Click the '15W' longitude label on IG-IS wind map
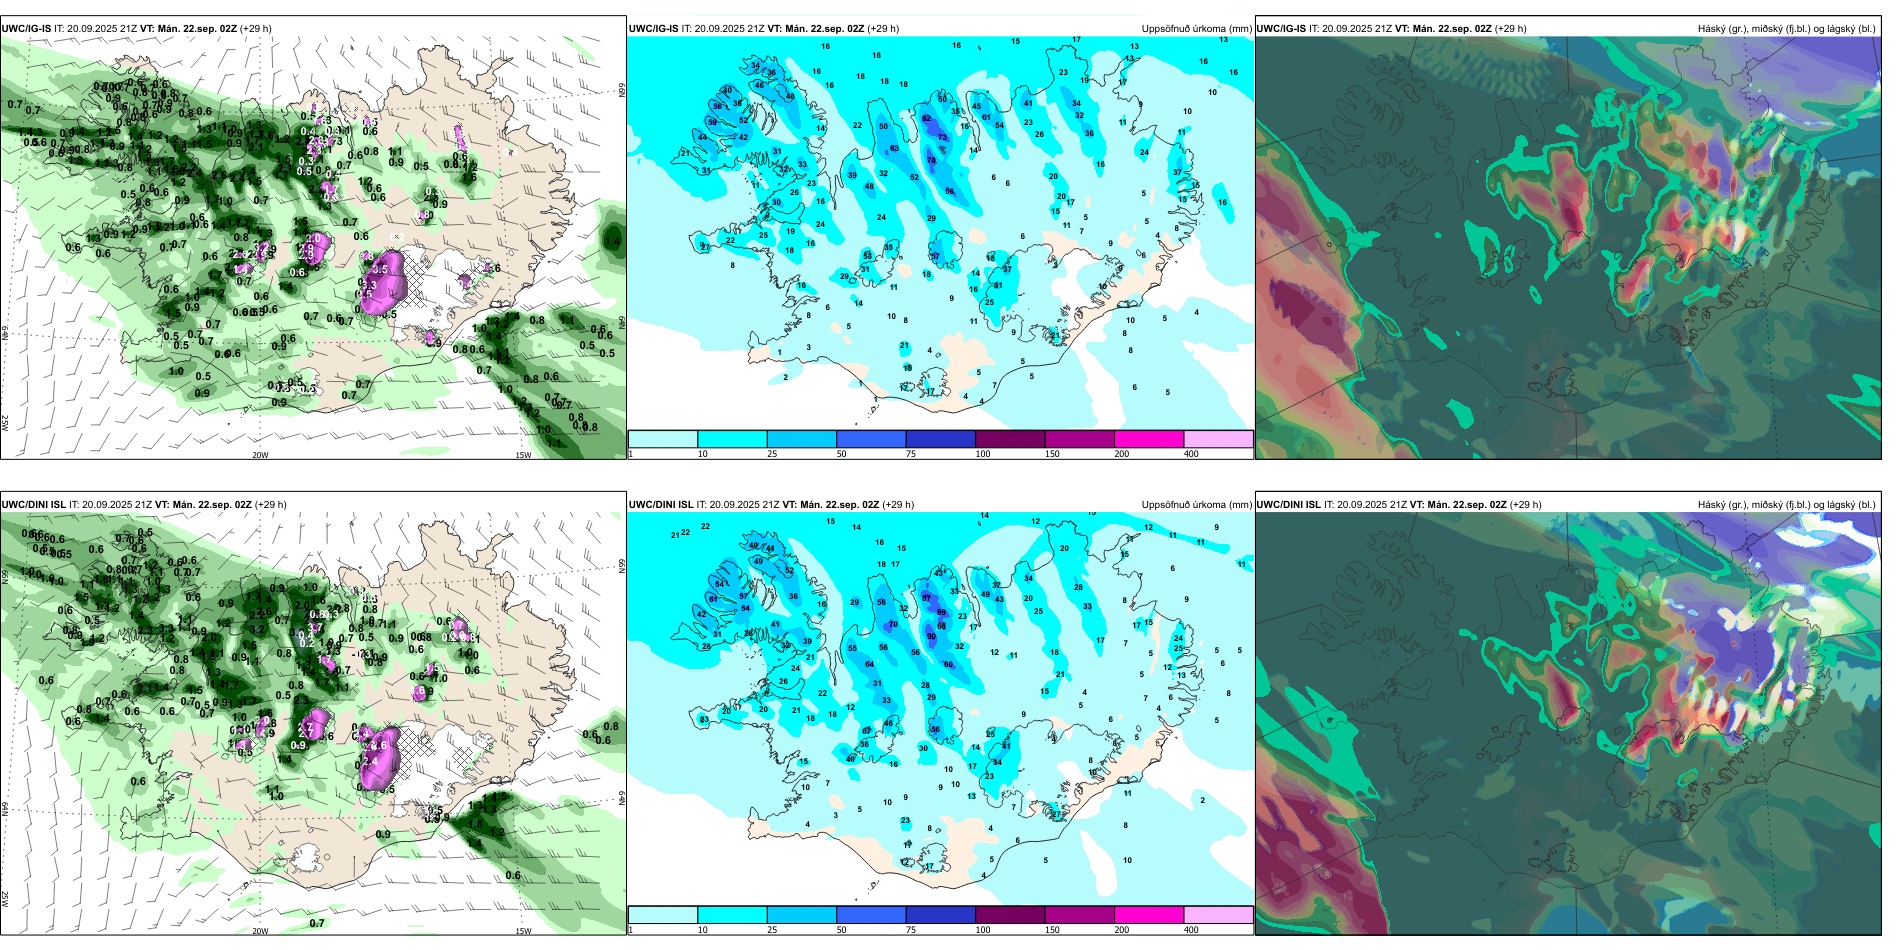 click(523, 455)
